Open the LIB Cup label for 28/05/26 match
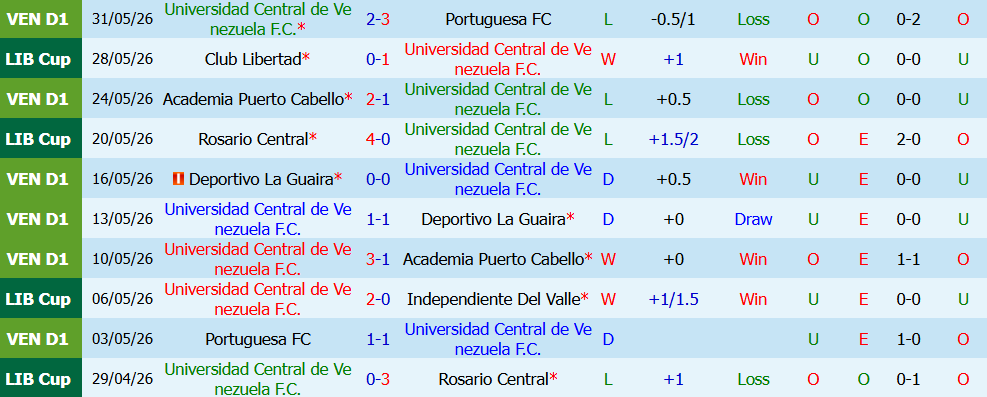Screen dimensions: 987x397 [37, 59]
